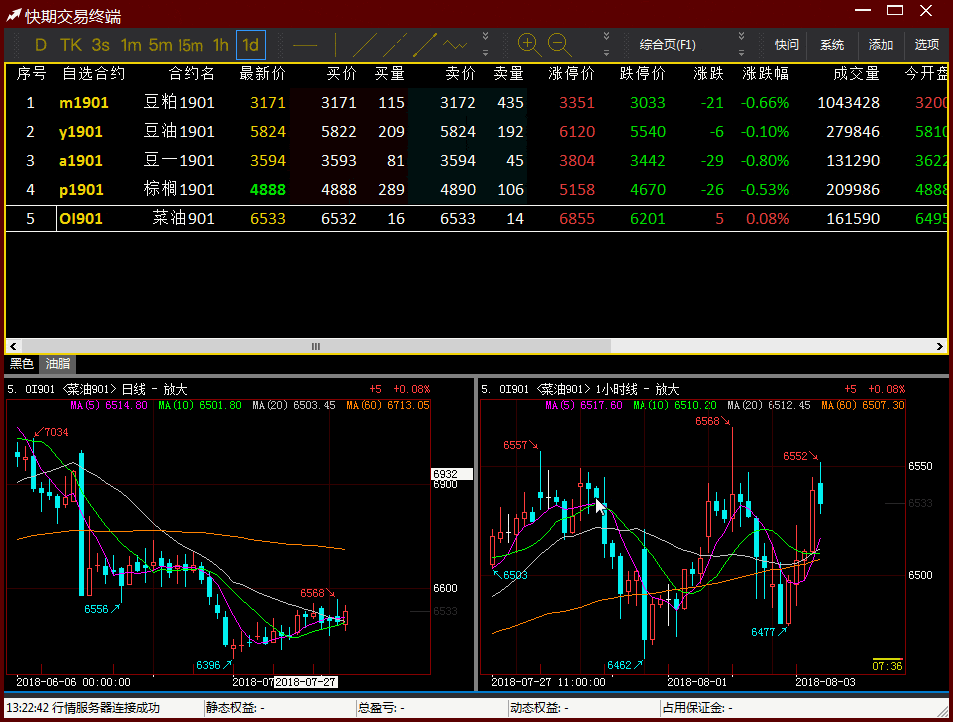Select contract a1901 row
This screenshot has height=722, width=953.
(476, 160)
